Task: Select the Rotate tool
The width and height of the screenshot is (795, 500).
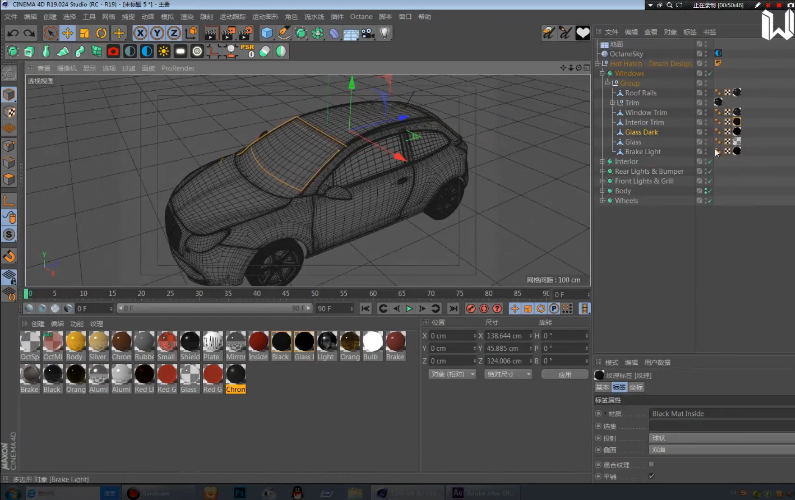Action: [x=101, y=33]
